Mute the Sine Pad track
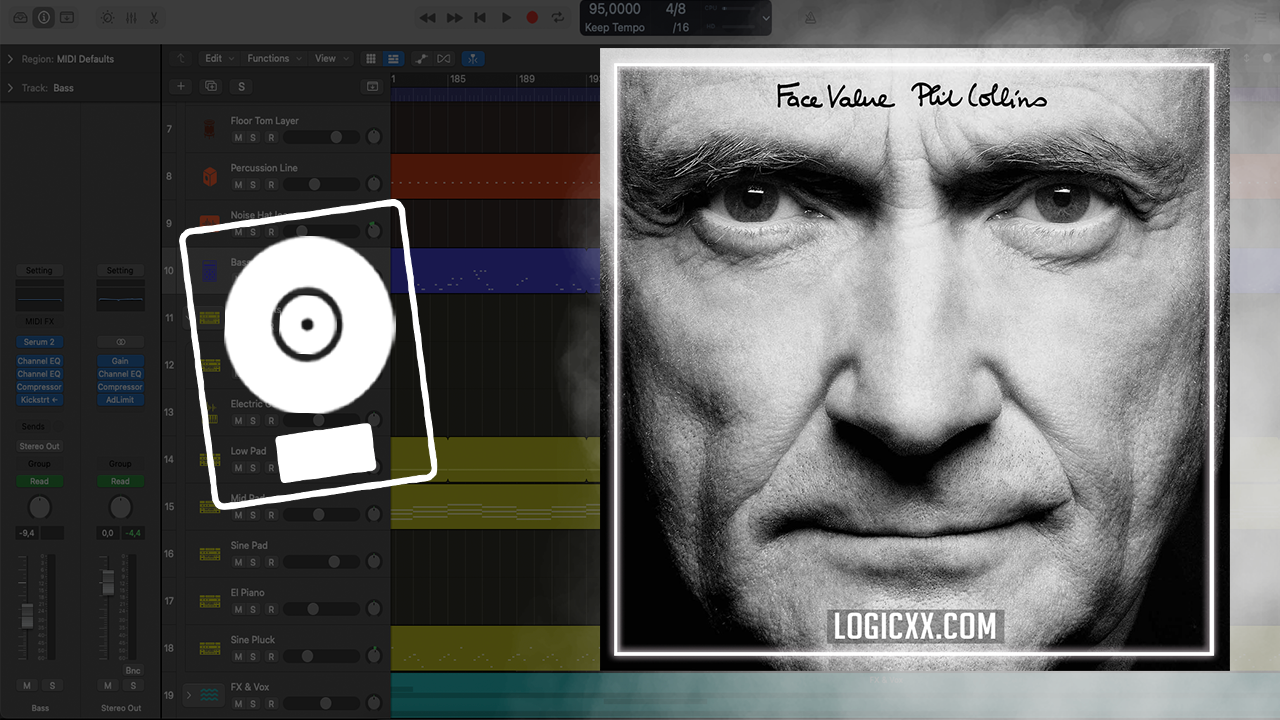1280x720 pixels. [238, 562]
